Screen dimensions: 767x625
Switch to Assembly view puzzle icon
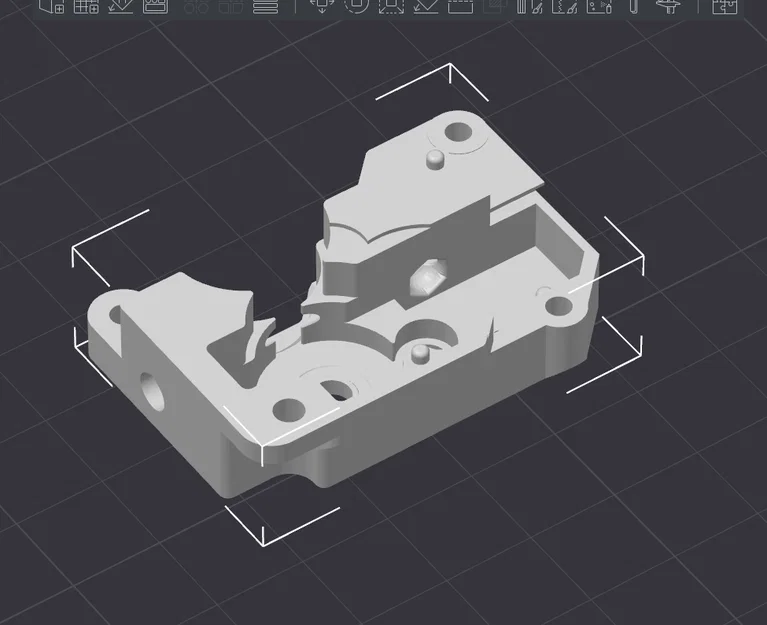point(725,6)
